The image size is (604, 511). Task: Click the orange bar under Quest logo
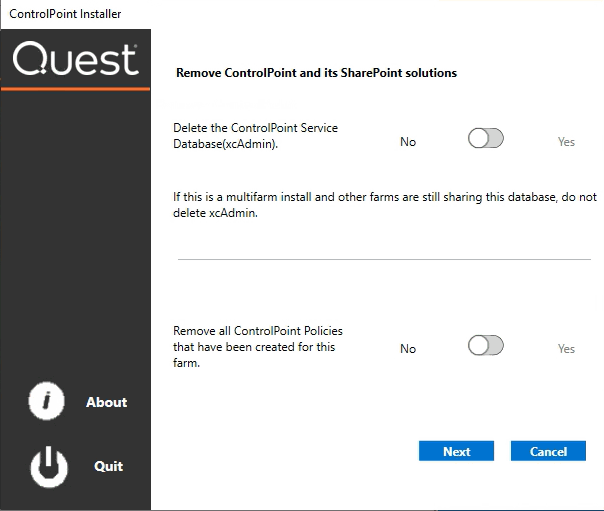click(x=75, y=89)
